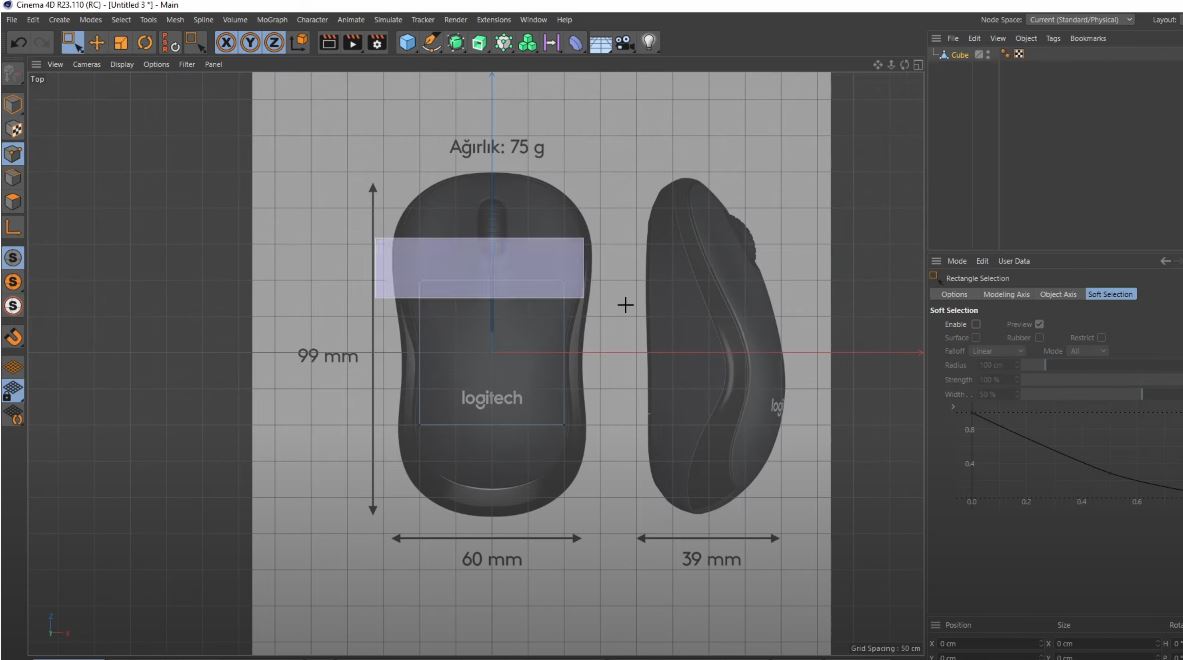Toggle the Restrict checkbox

point(1102,338)
